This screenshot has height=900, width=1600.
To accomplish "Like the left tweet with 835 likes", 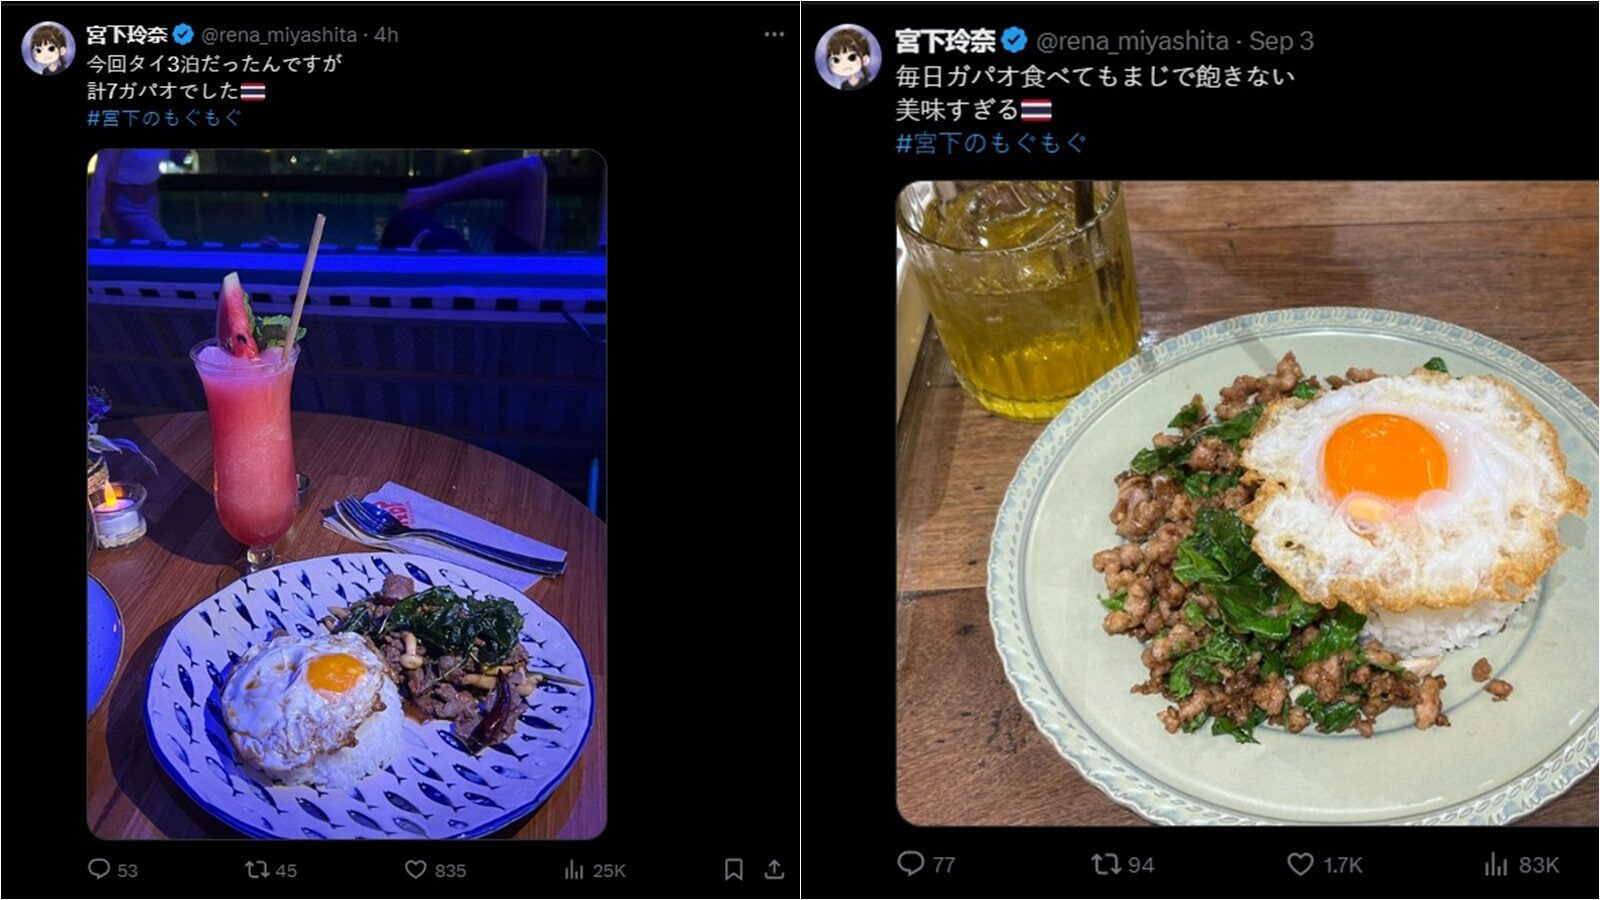I will [x=435, y=869].
